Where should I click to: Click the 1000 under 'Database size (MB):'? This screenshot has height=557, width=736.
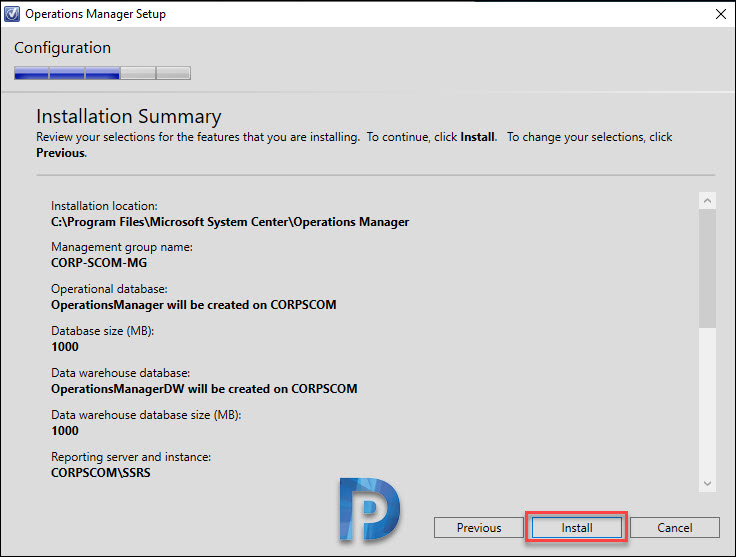coord(65,347)
